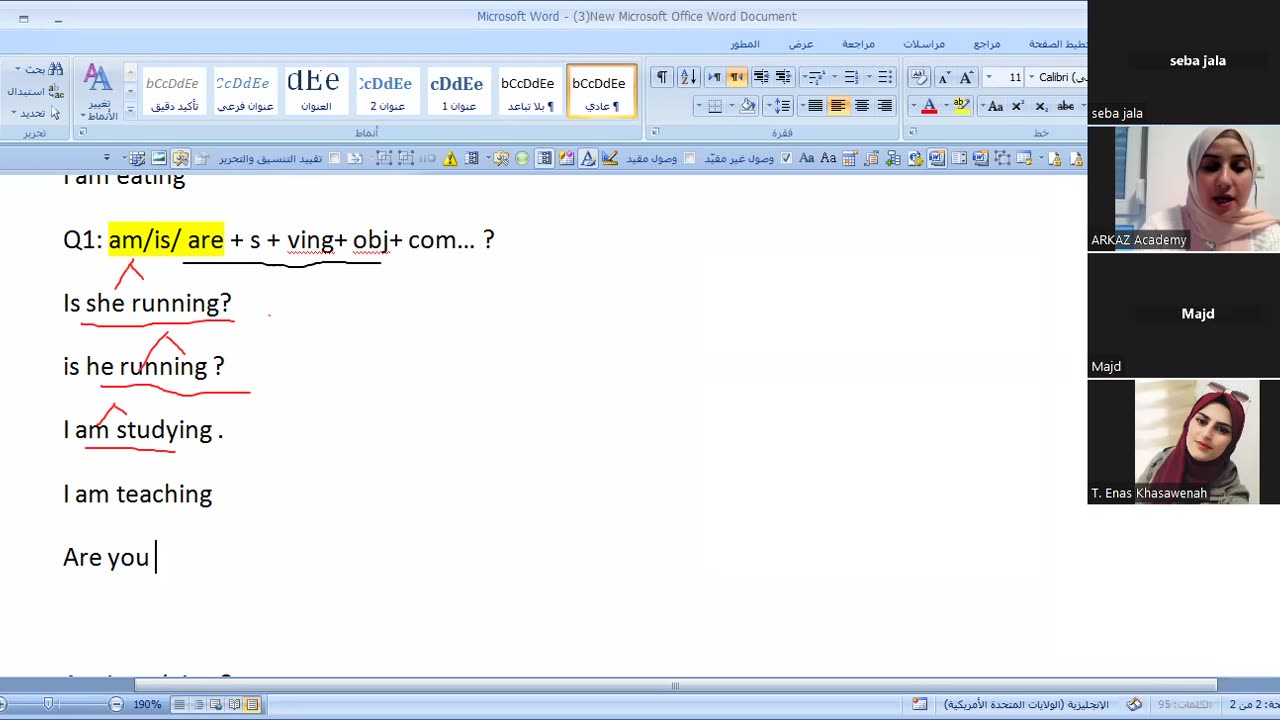This screenshot has width=1280, height=720.
Task: Open the مراجع (References) ribbon tab
Action: [987, 44]
